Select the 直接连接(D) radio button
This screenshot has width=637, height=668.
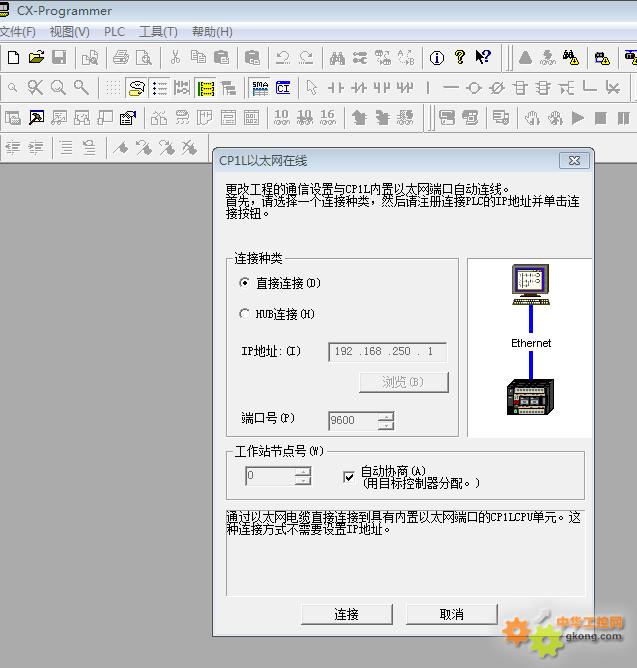tap(244, 283)
